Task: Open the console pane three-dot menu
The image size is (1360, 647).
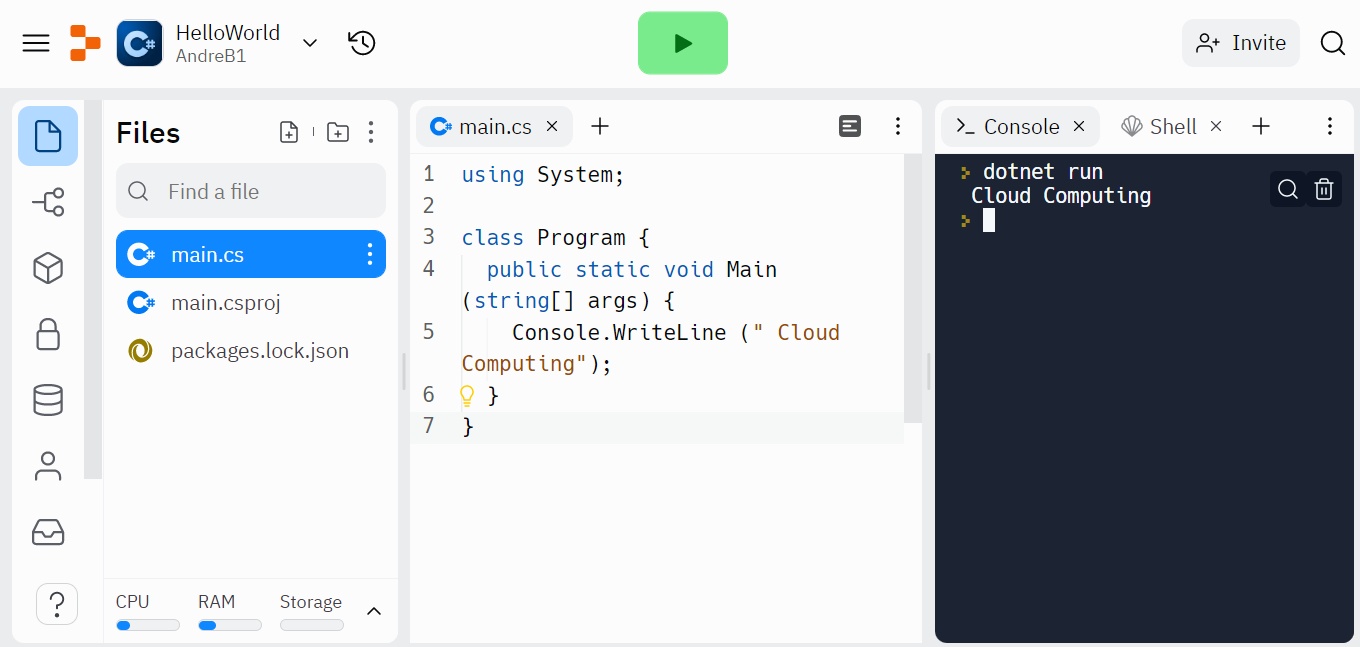Action: pyautogui.click(x=1330, y=126)
